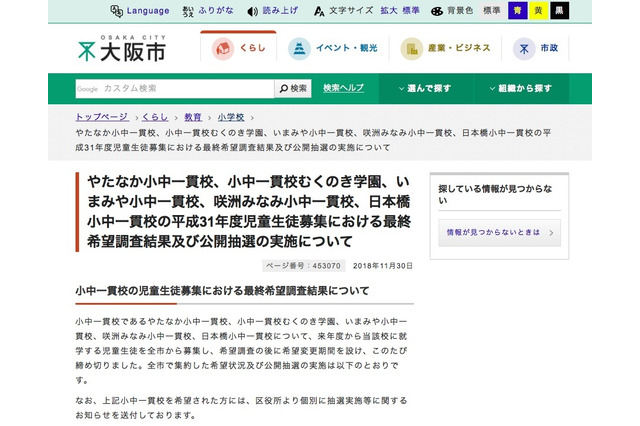Click the date 2018年11月30日
This screenshot has width=640, height=426.
pyautogui.click(x=383, y=266)
